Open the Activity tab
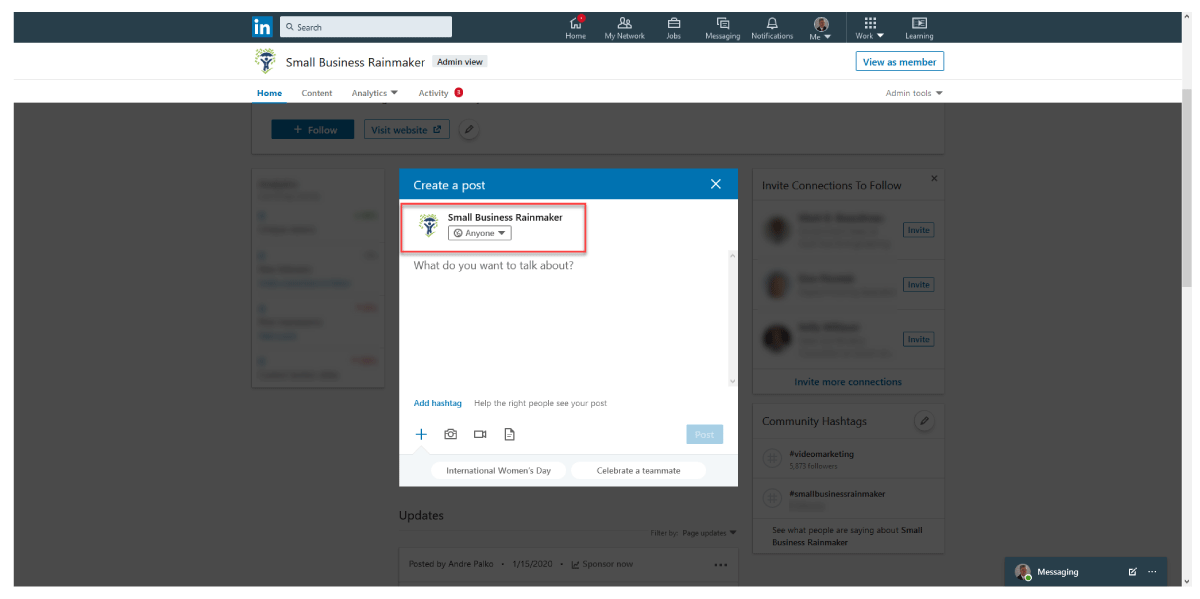 434,92
